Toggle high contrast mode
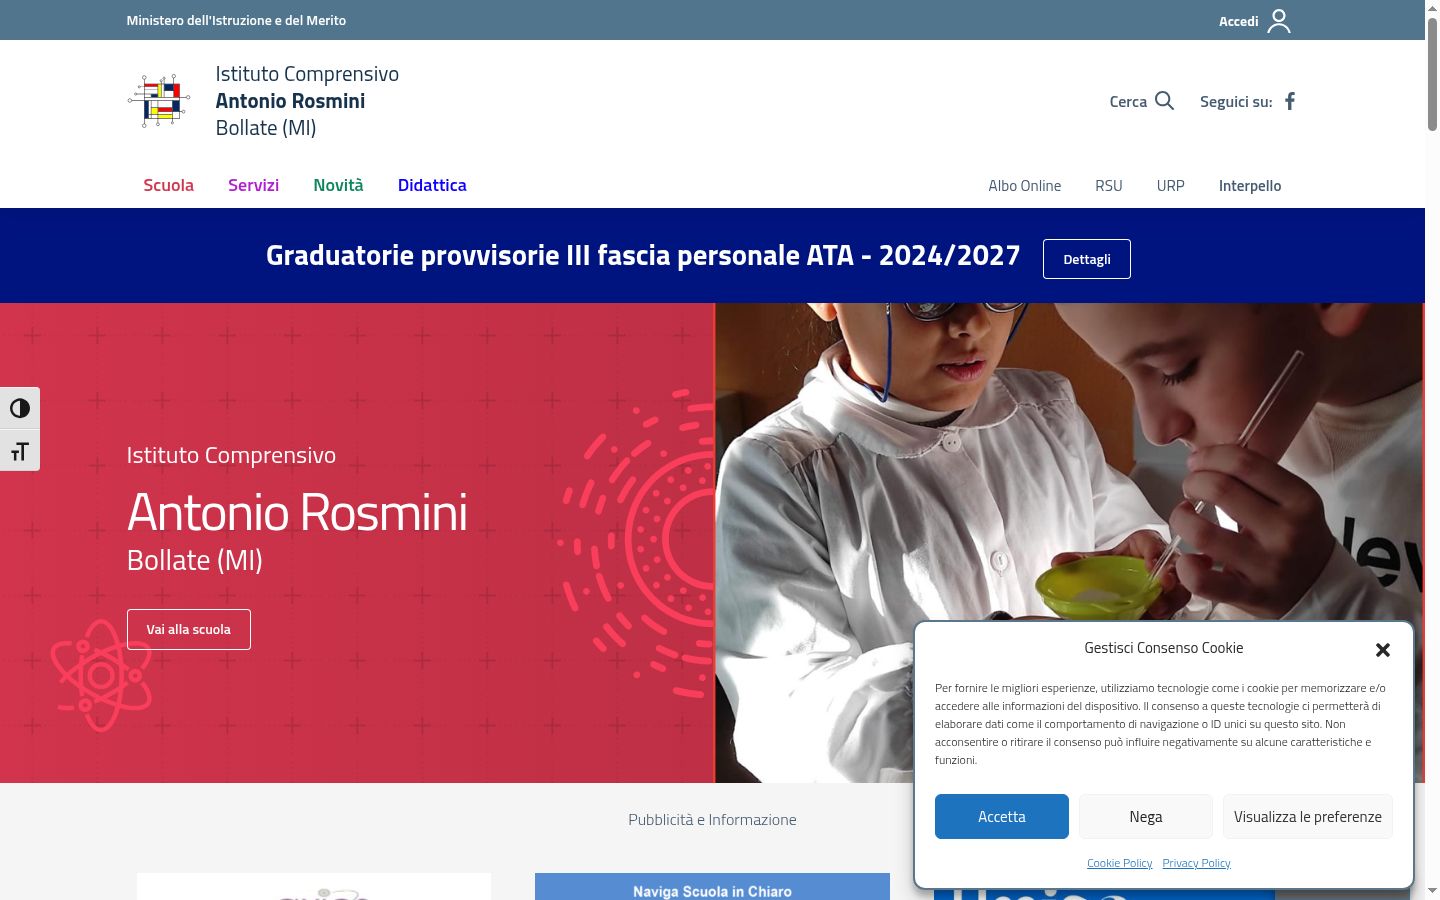The image size is (1440, 900). pos(20,408)
